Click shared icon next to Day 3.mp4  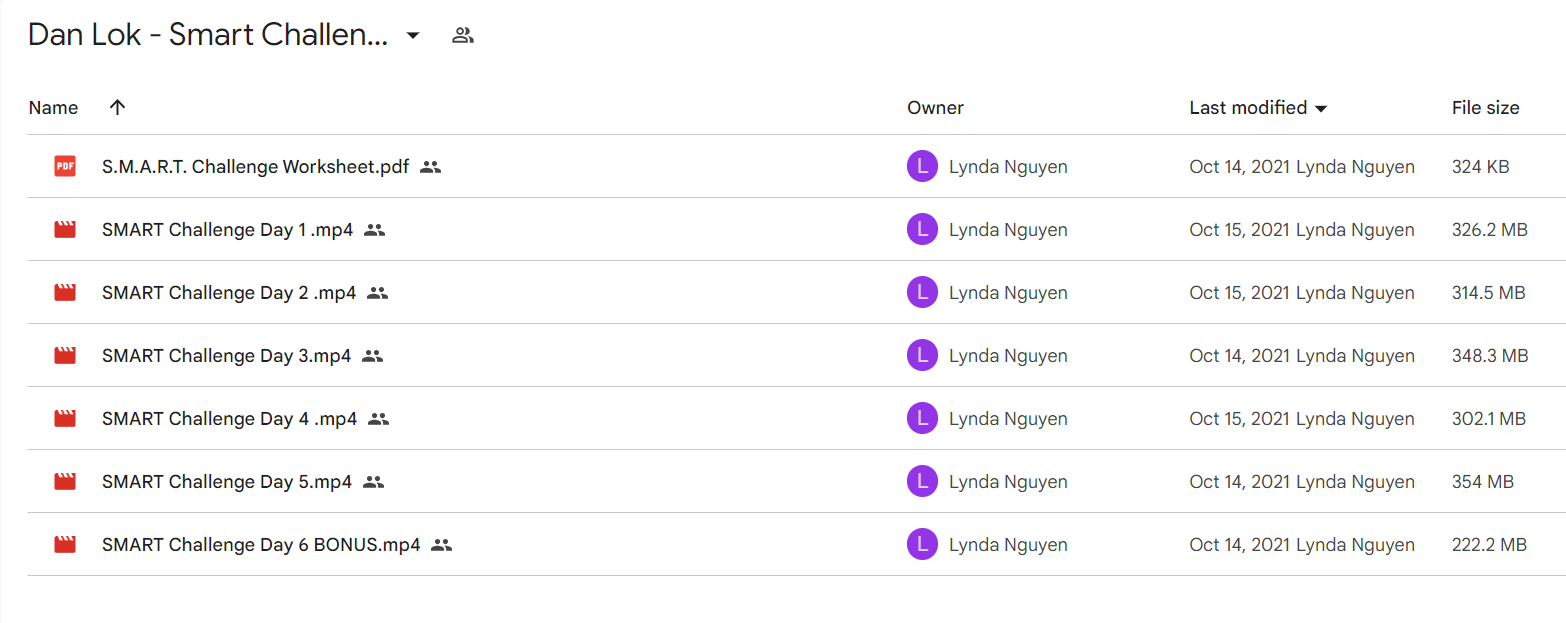pyautogui.click(x=372, y=356)
